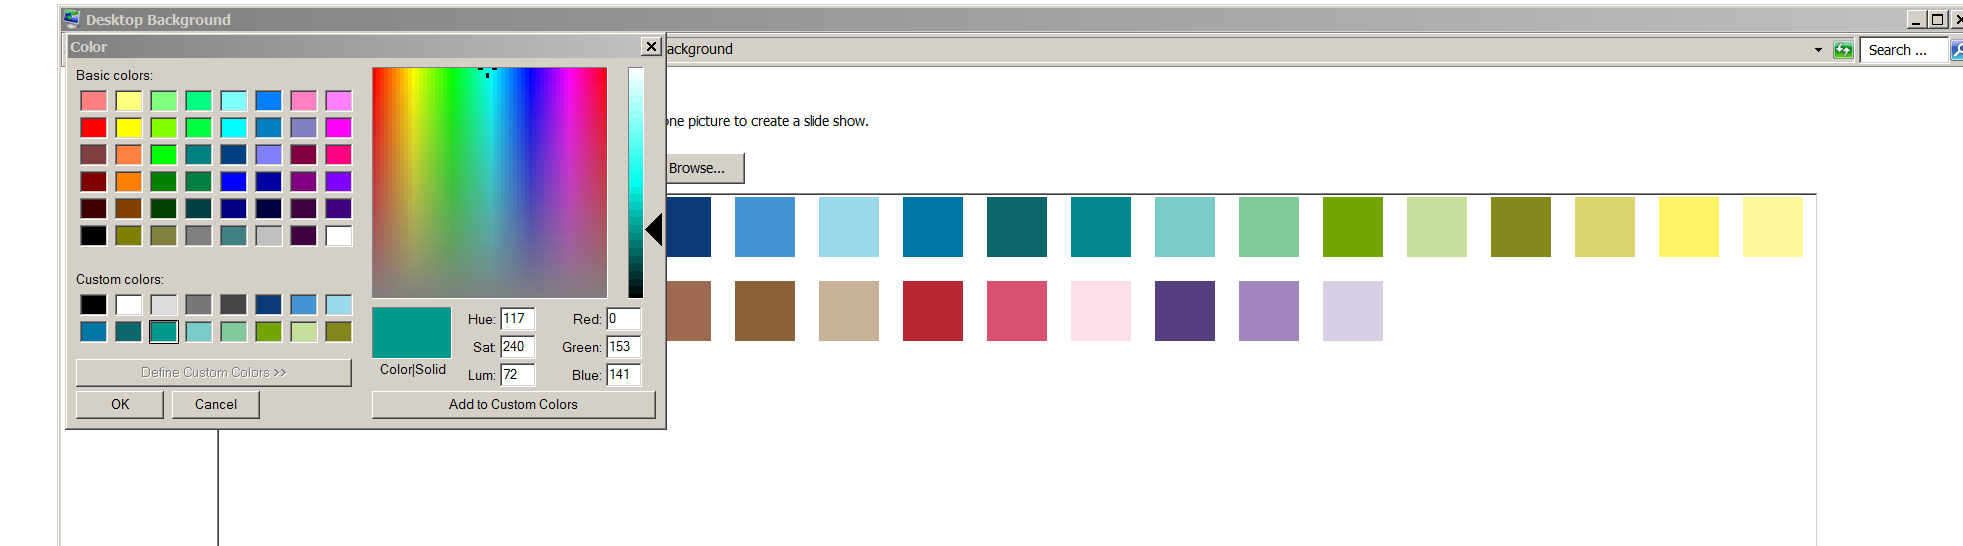
Task: Minimize the Desktop Background window
Action: [x=1916, y=20]
